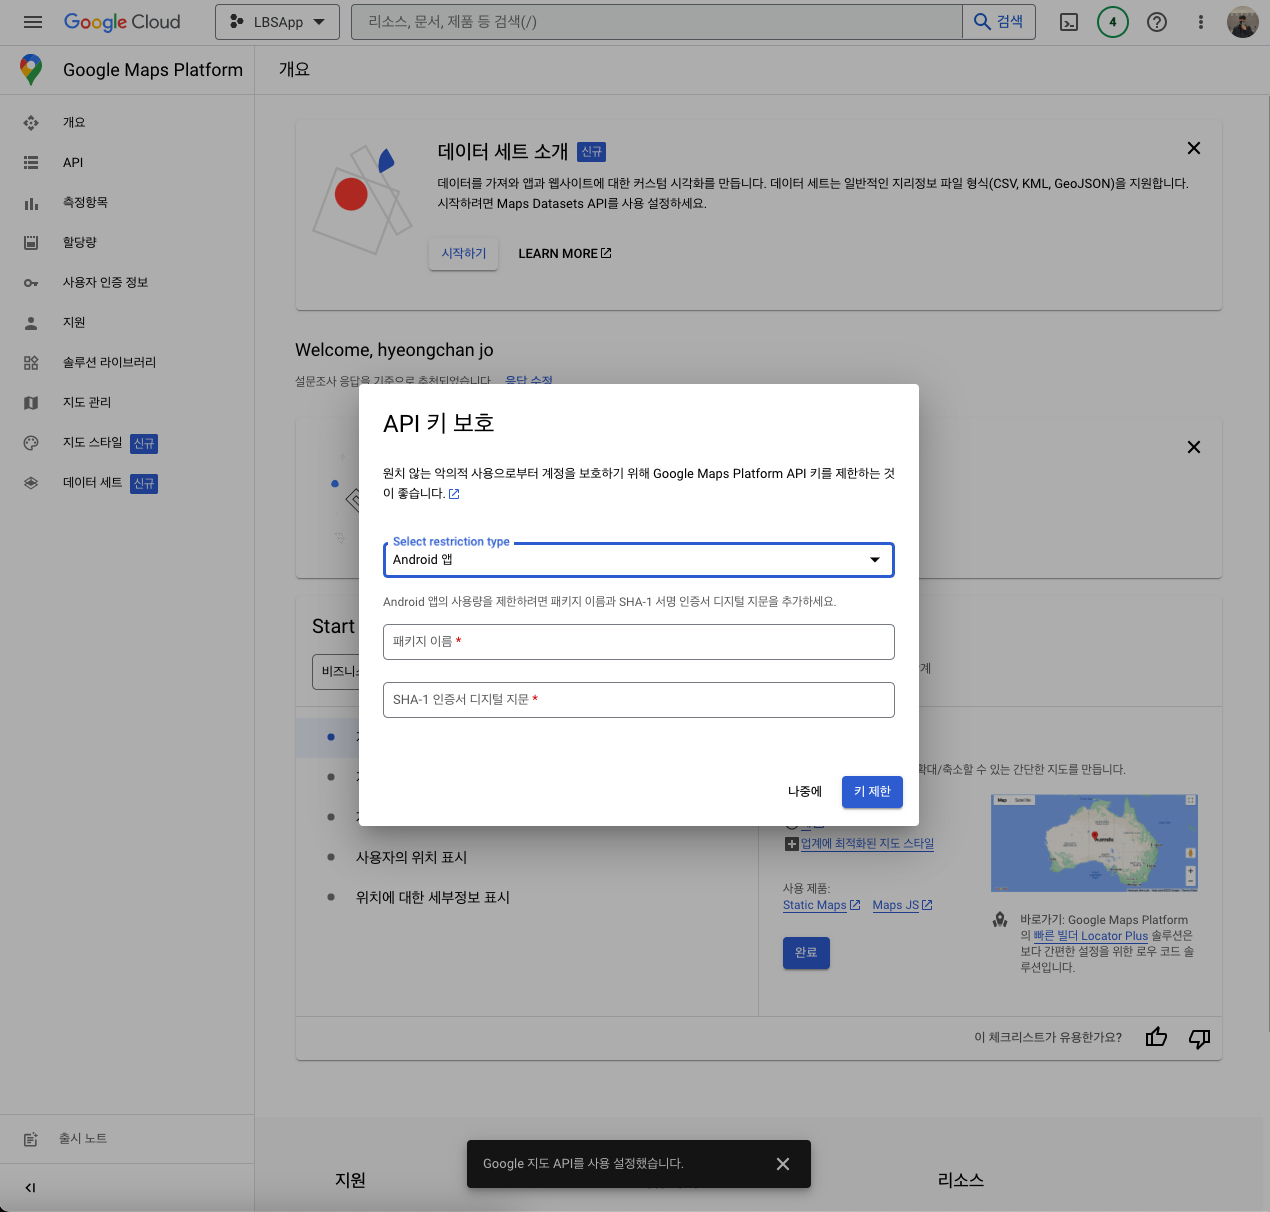Click the 개요 overview sidebar icon
Viewport: 1270px width, 1212px height.
pyautogui.click(x=31, y=122)
